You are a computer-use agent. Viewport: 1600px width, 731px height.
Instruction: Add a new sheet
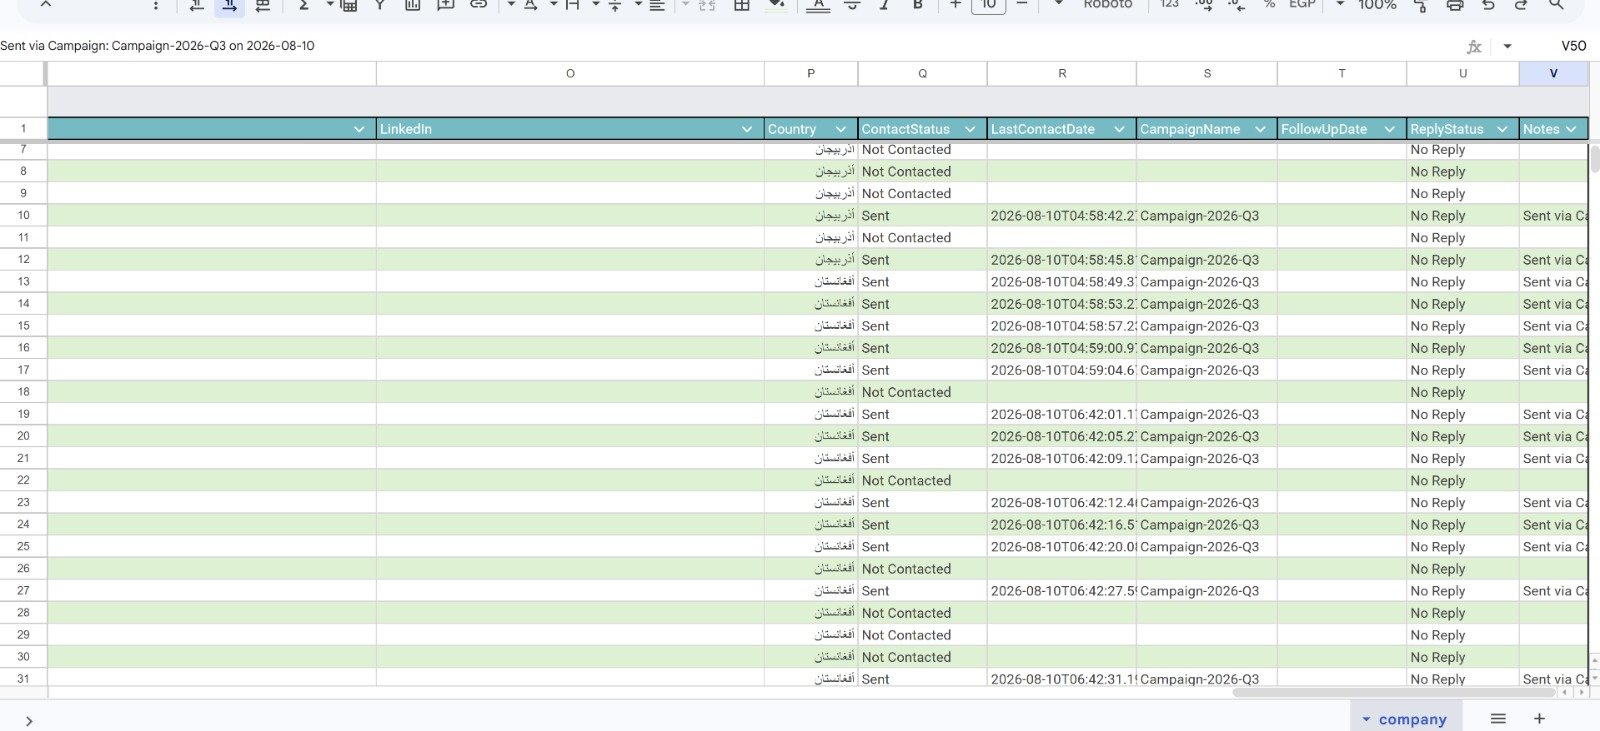click(x=1539, y=718)
